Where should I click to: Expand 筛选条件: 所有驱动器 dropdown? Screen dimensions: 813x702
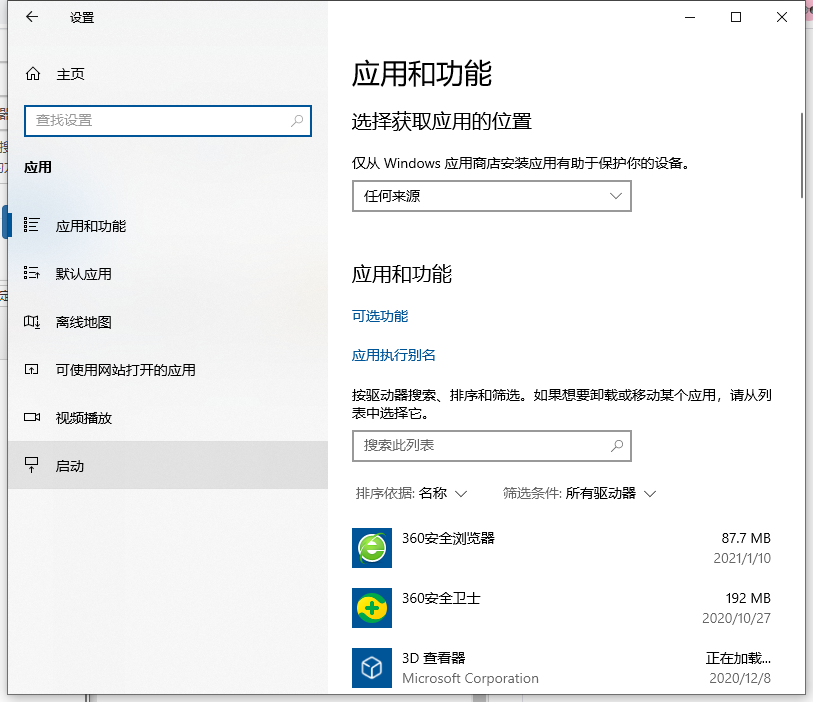579,493
